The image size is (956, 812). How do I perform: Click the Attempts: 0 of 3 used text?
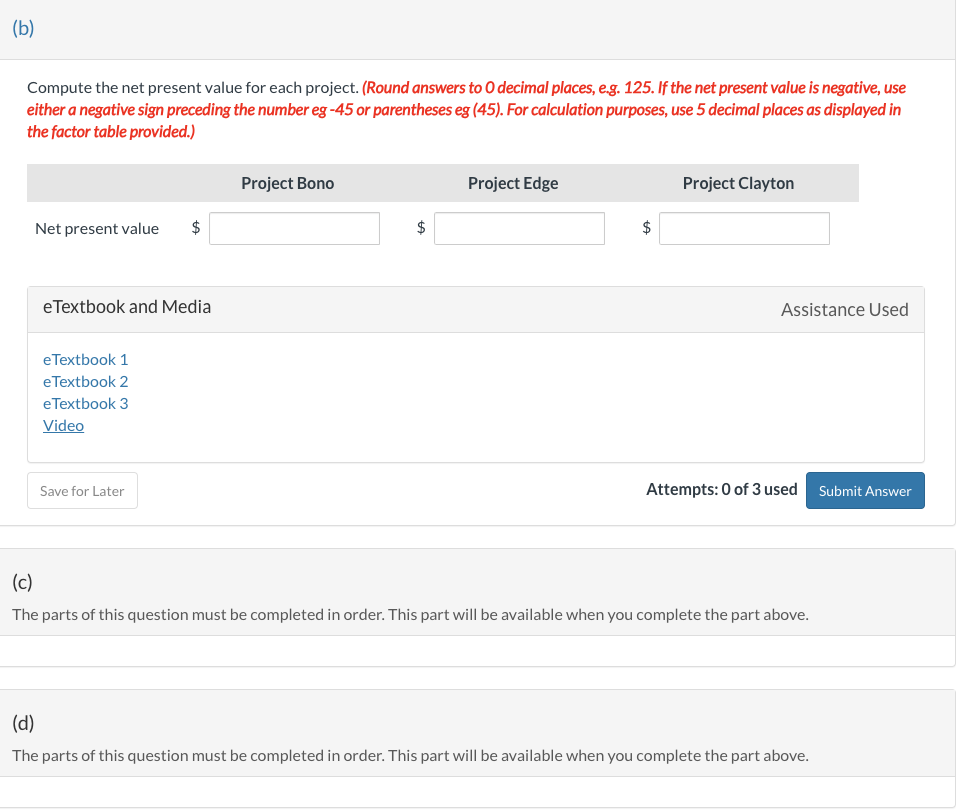[x=721, y=489]
